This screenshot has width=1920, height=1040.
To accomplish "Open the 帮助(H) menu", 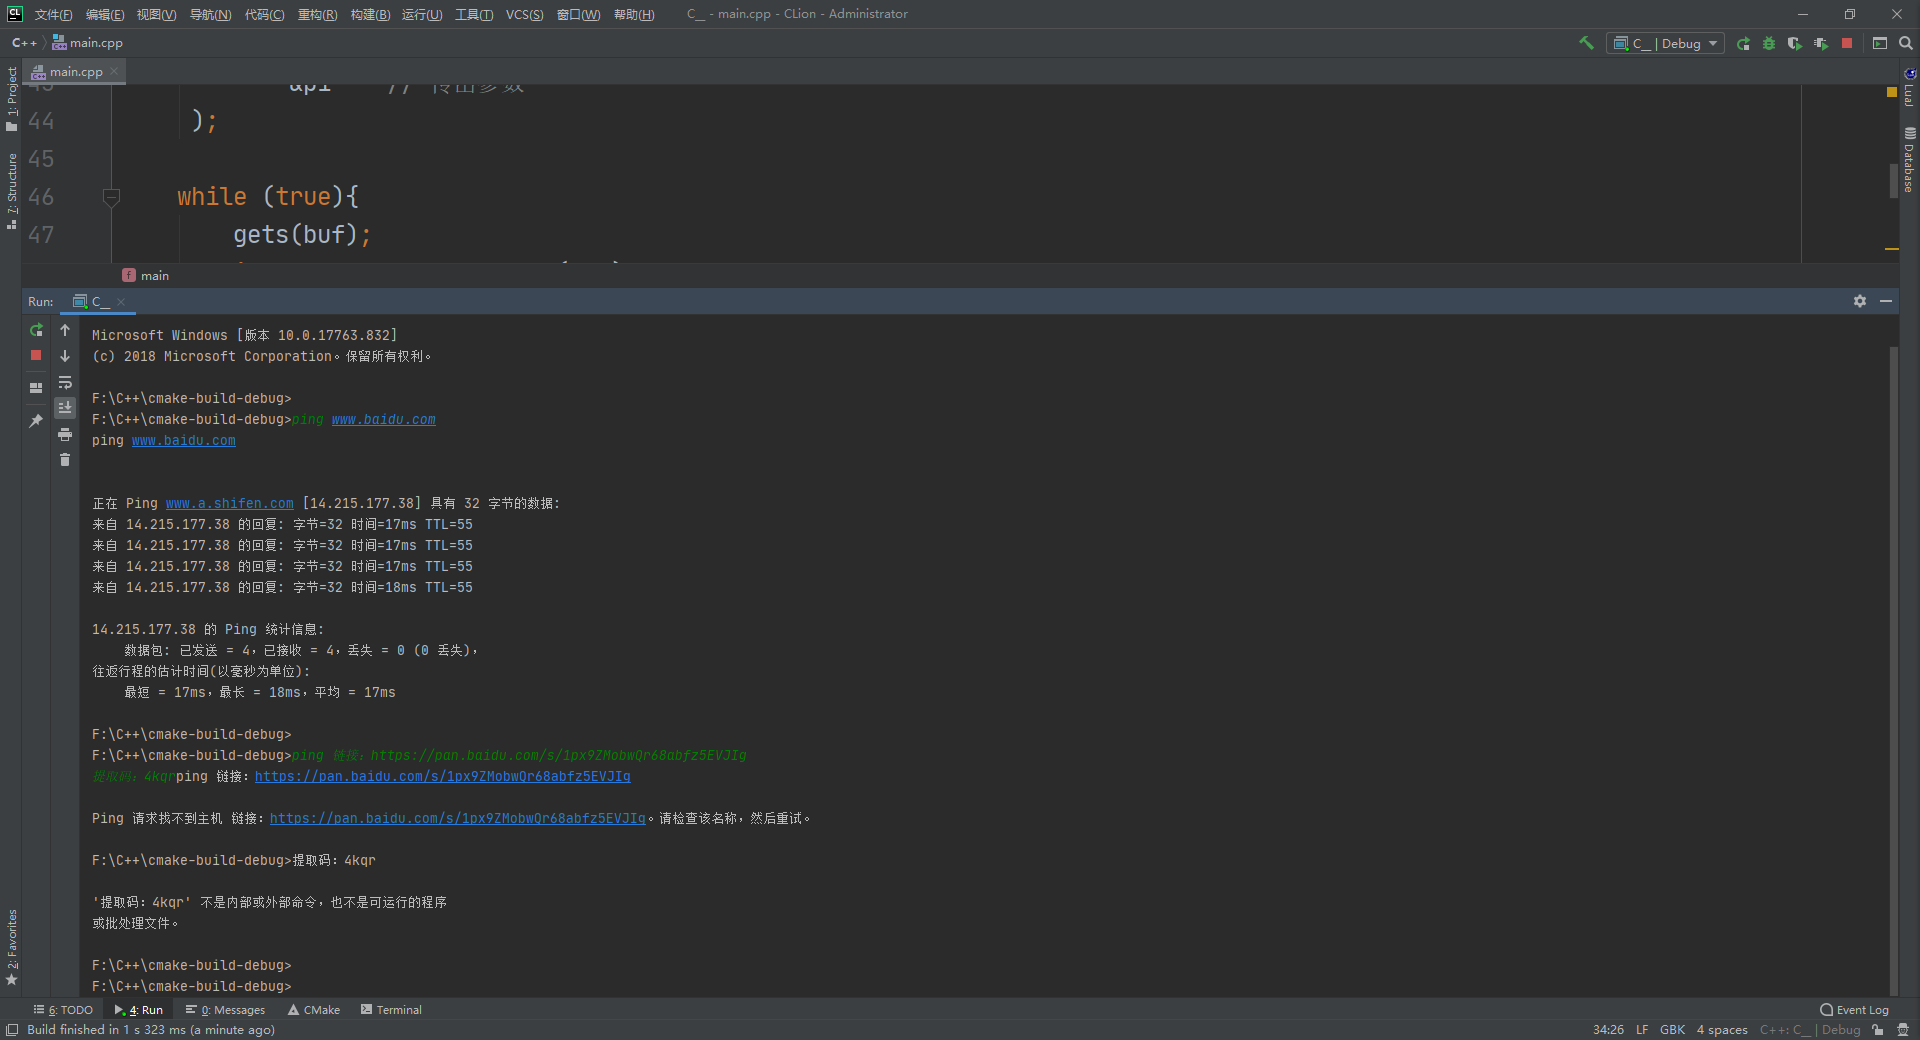I will tap(634, 14).
